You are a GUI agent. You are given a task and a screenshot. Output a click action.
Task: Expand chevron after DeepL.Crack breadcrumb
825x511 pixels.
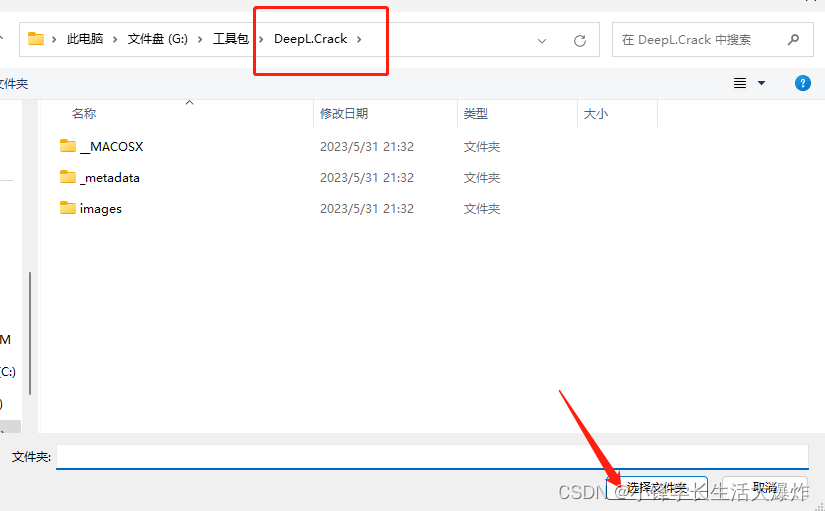[359, 39]
